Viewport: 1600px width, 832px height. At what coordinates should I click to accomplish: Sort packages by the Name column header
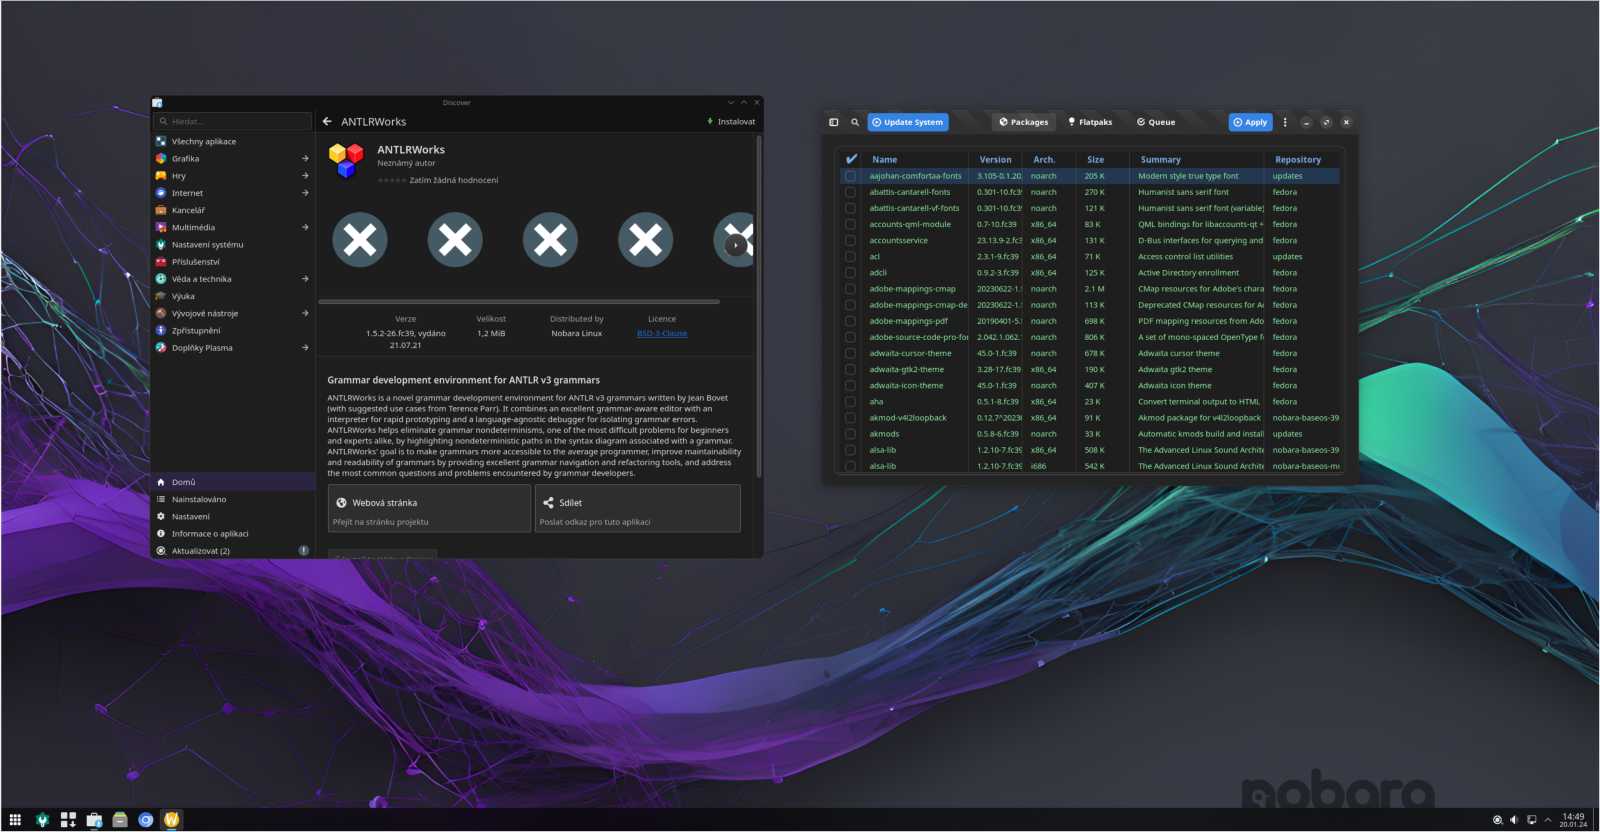pyautogui.click(x=884, y=159)
